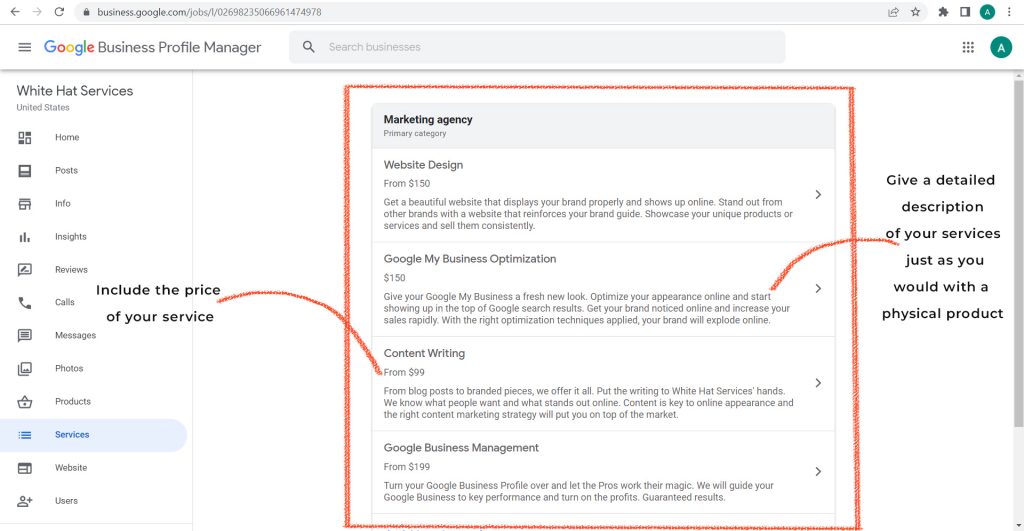Click the Google My Business Optimization title

pyautogui.click(x=470, y=259)
